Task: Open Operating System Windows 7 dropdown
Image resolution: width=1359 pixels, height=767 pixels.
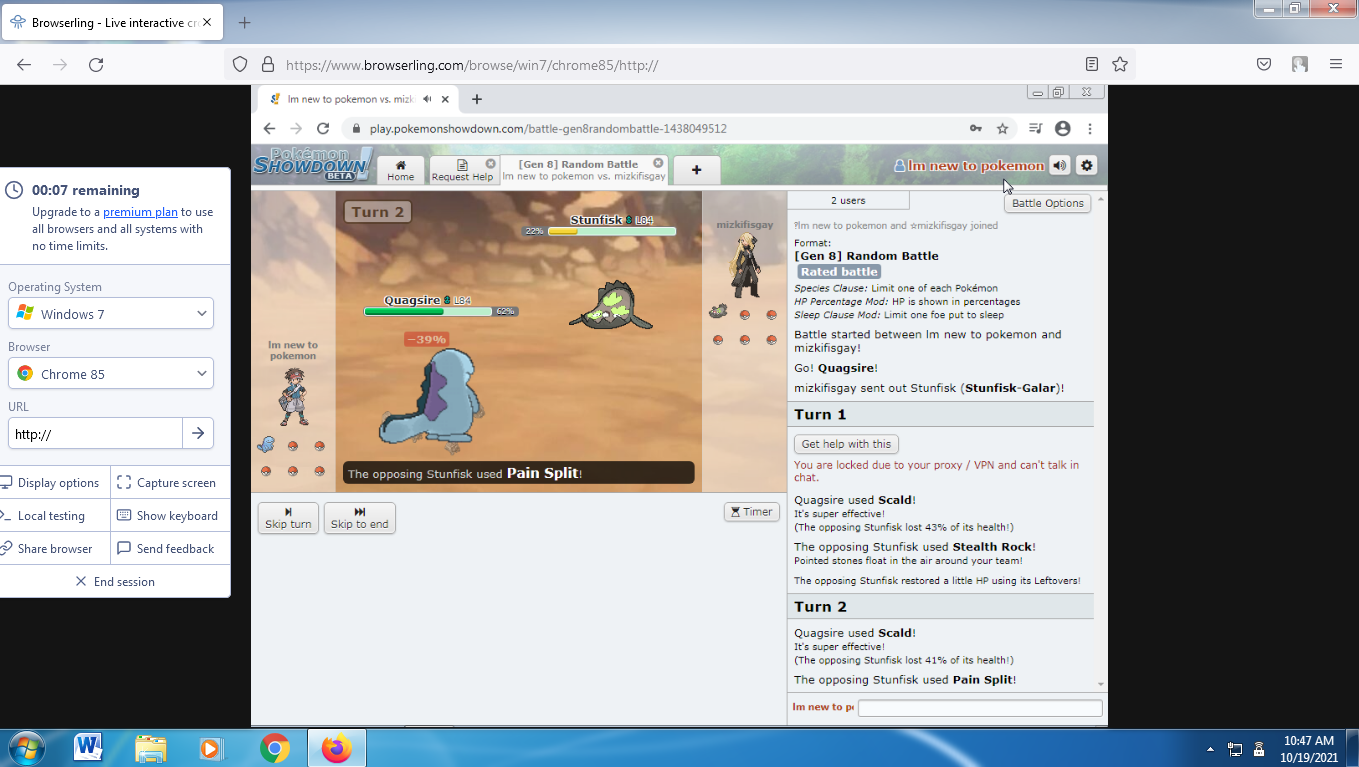Action: click(111, 314)
